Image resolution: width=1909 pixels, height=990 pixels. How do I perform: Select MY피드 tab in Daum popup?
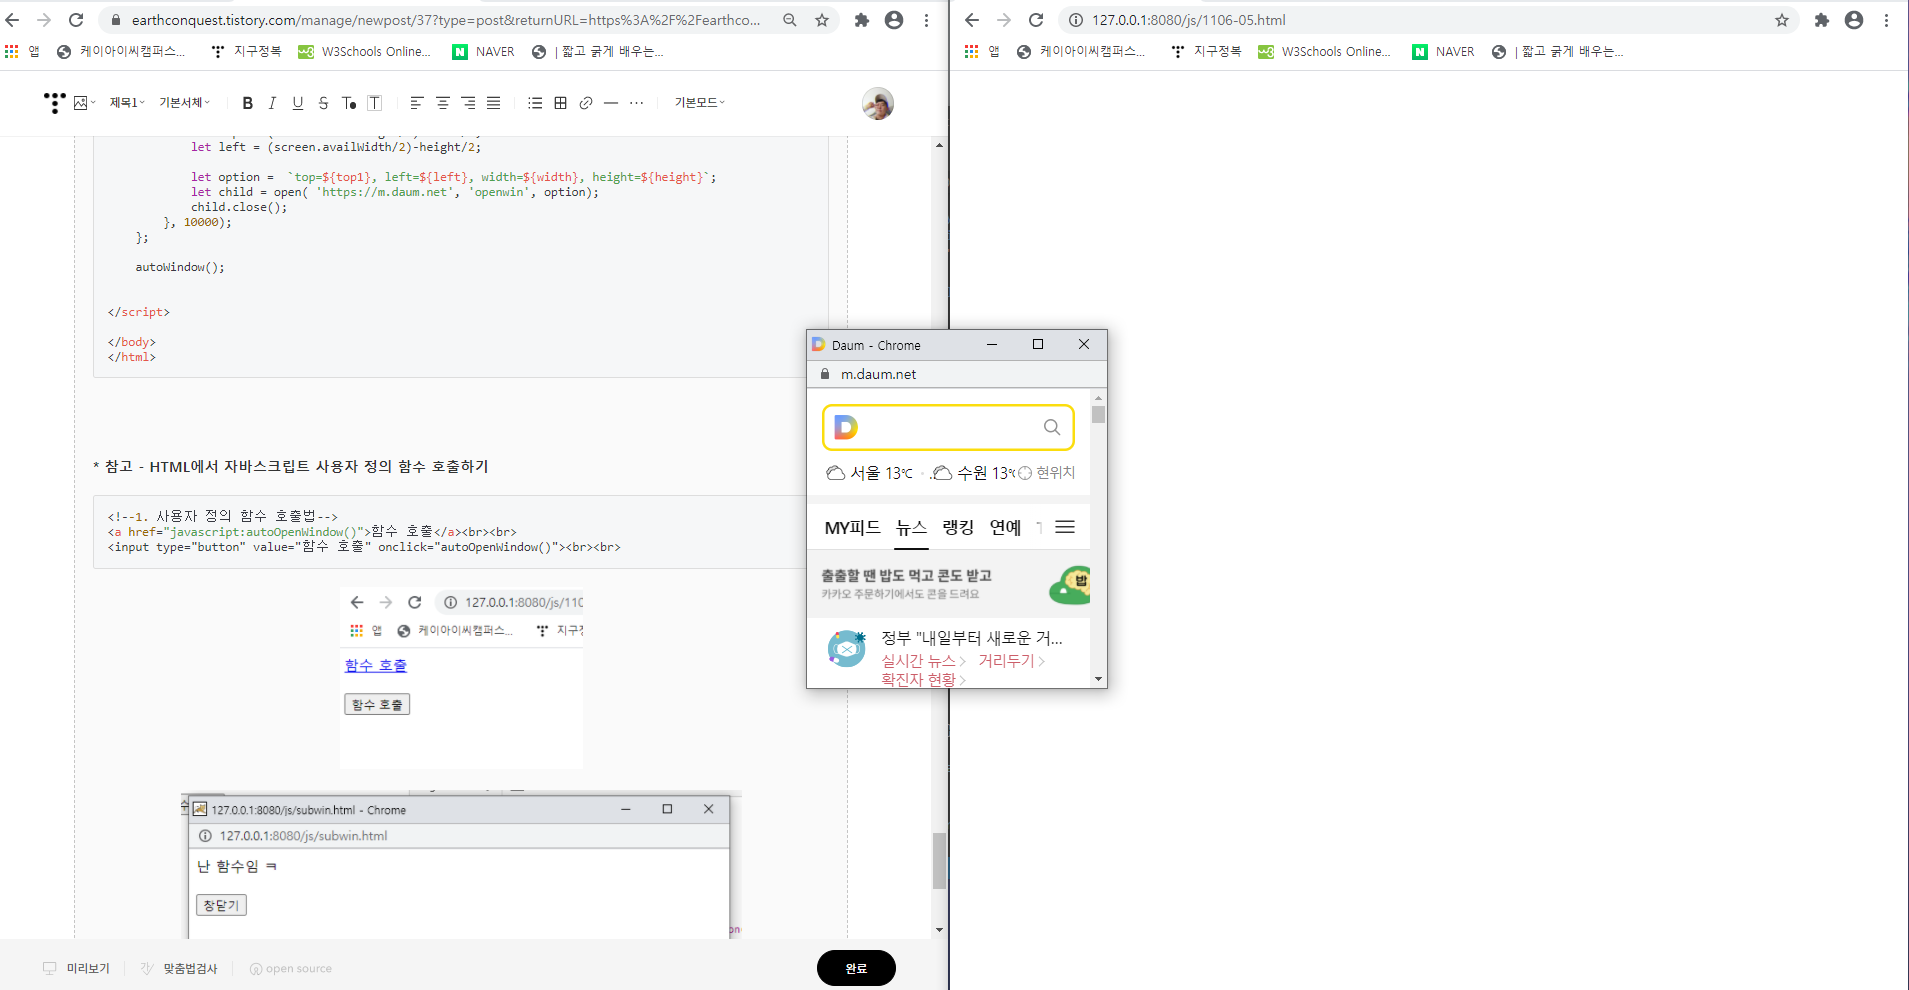[852, 528]
